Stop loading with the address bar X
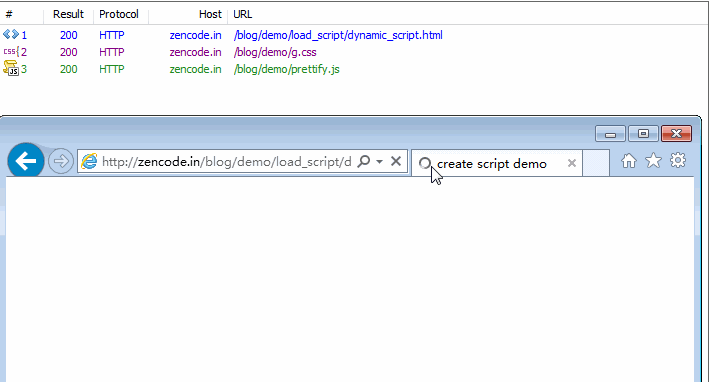The width and height of the screenshot is (709, 382). (x=396, y=161)
